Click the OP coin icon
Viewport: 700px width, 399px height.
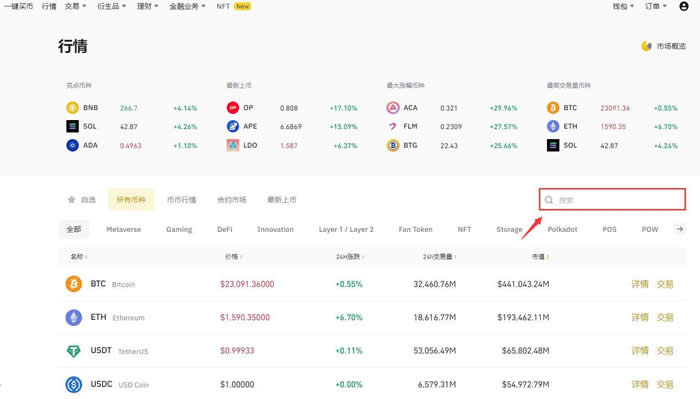(x=233, y=108)
